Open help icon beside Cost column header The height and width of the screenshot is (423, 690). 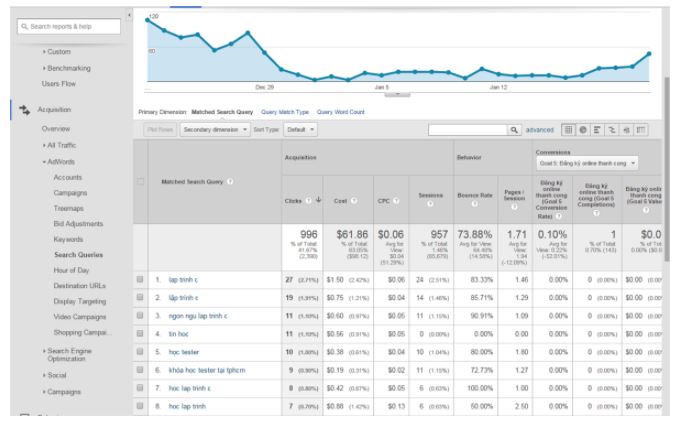click(354, 201)
